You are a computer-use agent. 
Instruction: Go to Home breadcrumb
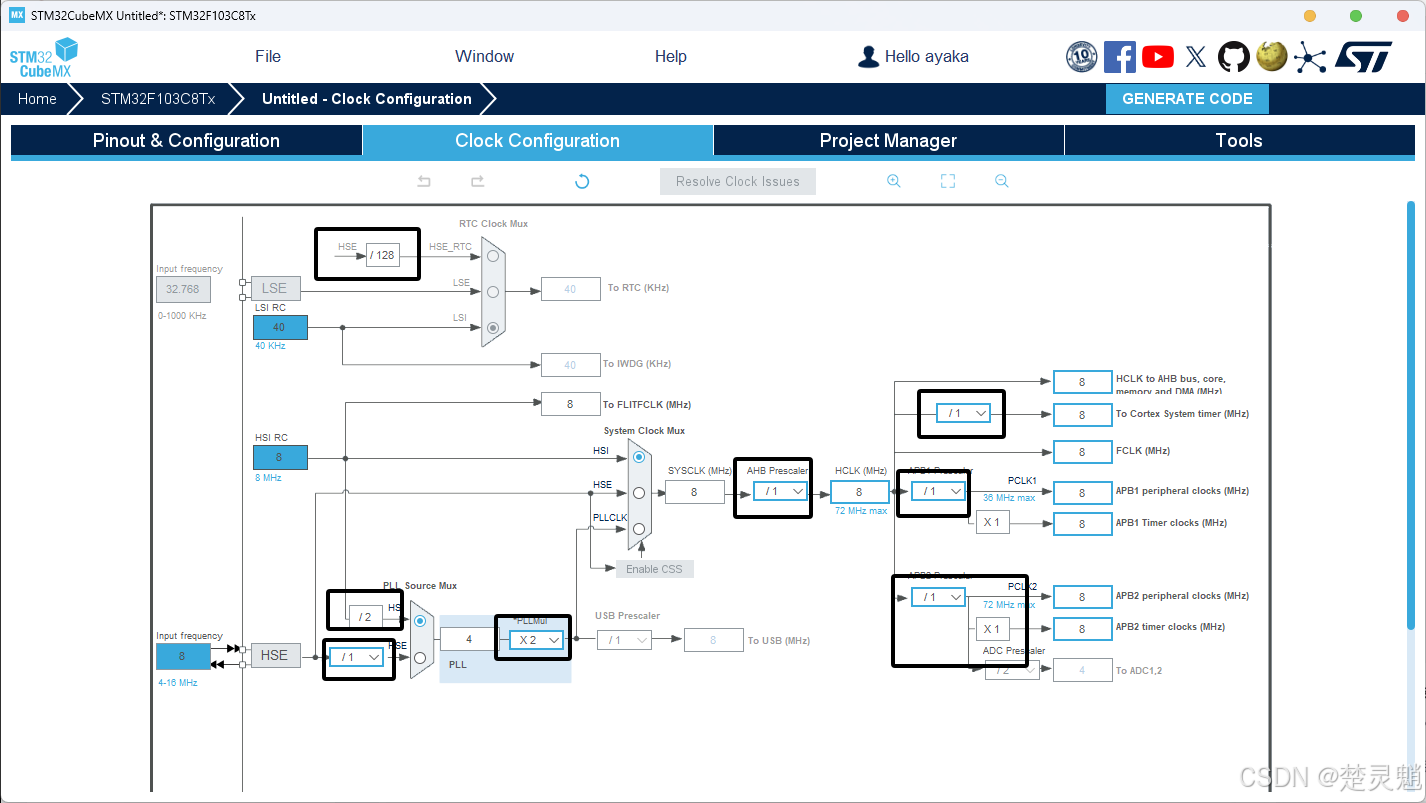pos(37,99)
